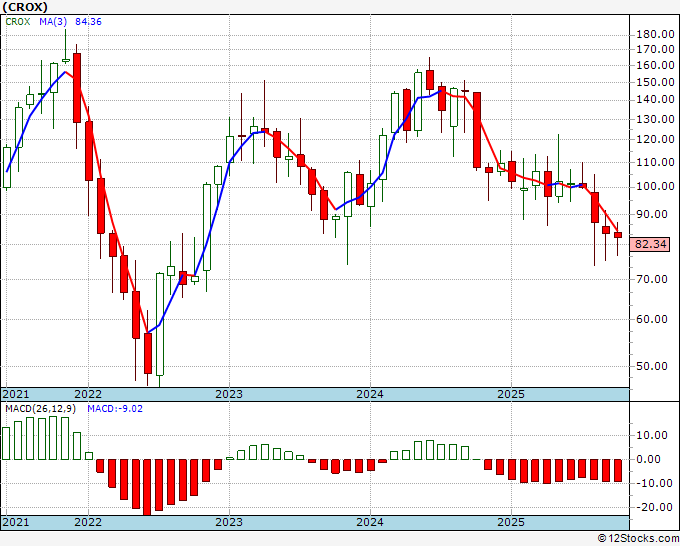Click the 150.00 price axis label
This screenshot has height=546, width=680.
(655, 82)
